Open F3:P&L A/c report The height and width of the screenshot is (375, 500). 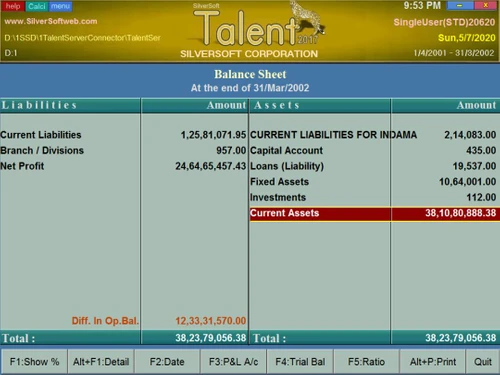point(233,362)
